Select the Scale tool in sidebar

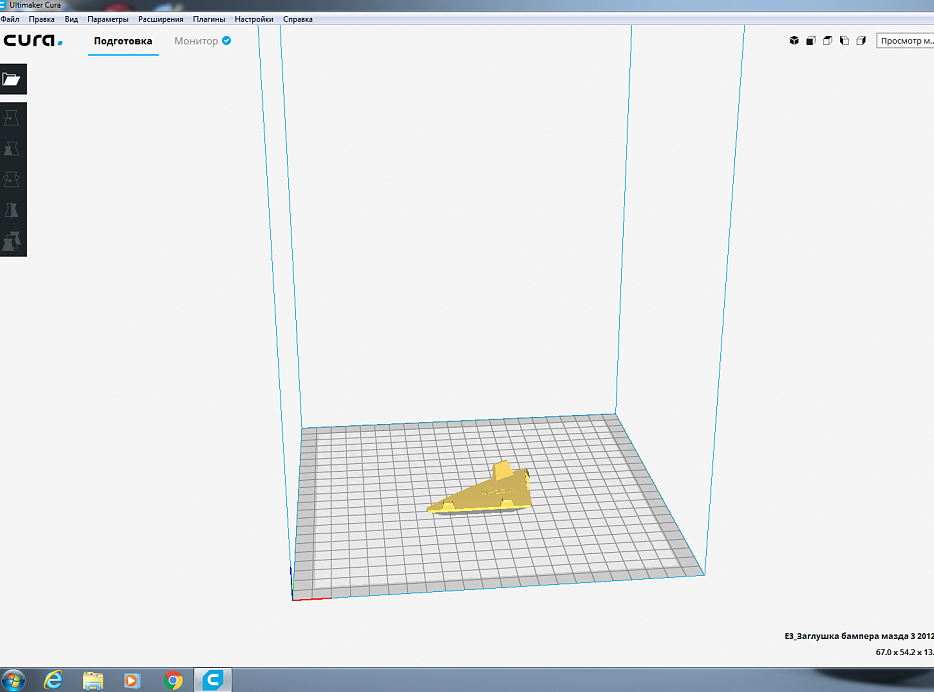click(x=12, y=148)
